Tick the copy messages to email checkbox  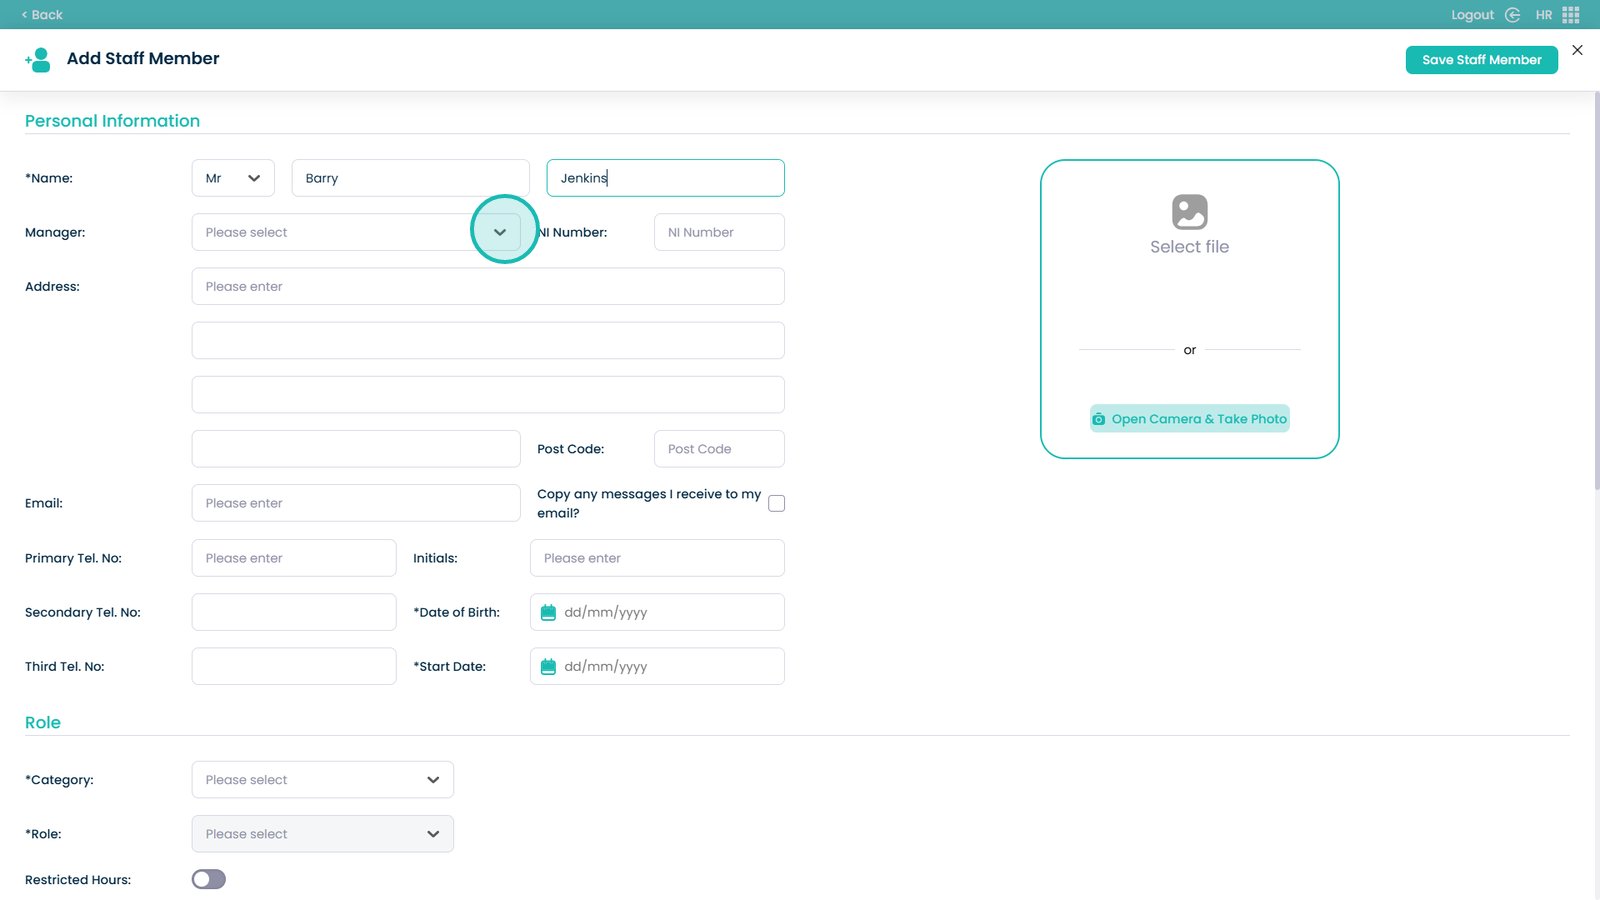coord(776,504)
